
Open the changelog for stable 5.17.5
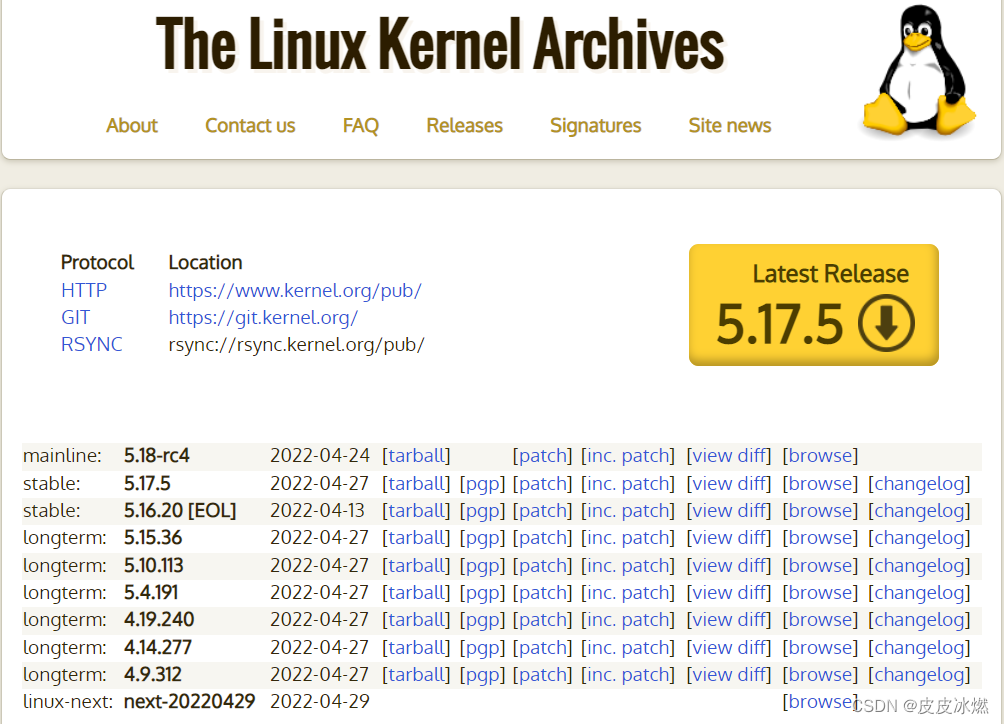(x=919, y=484)
